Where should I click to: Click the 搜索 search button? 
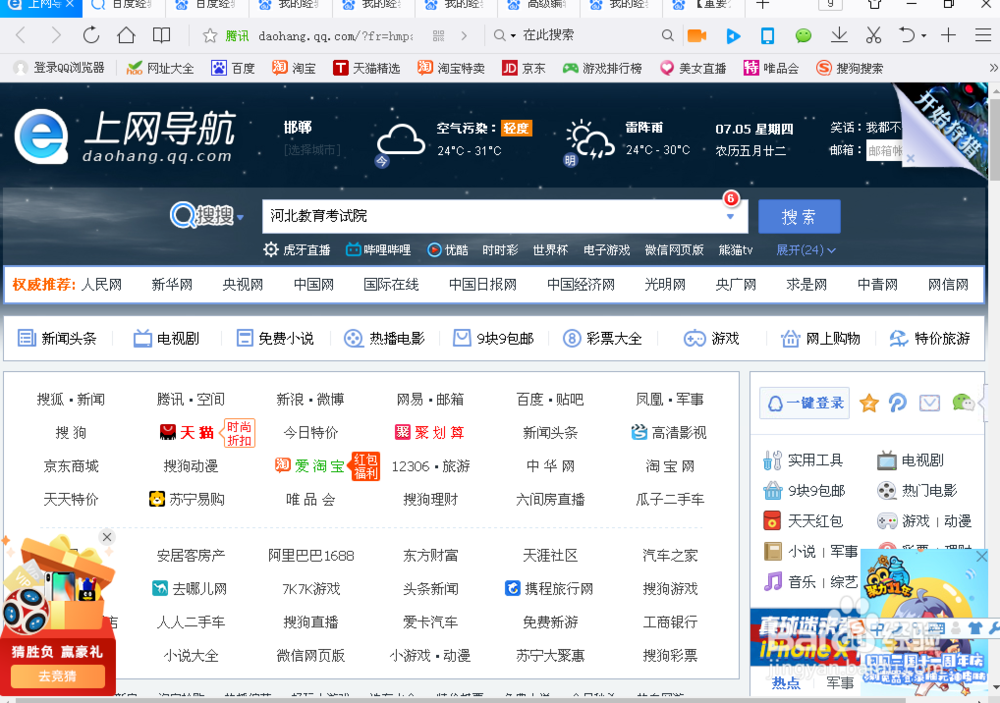(x=799, y=216)
